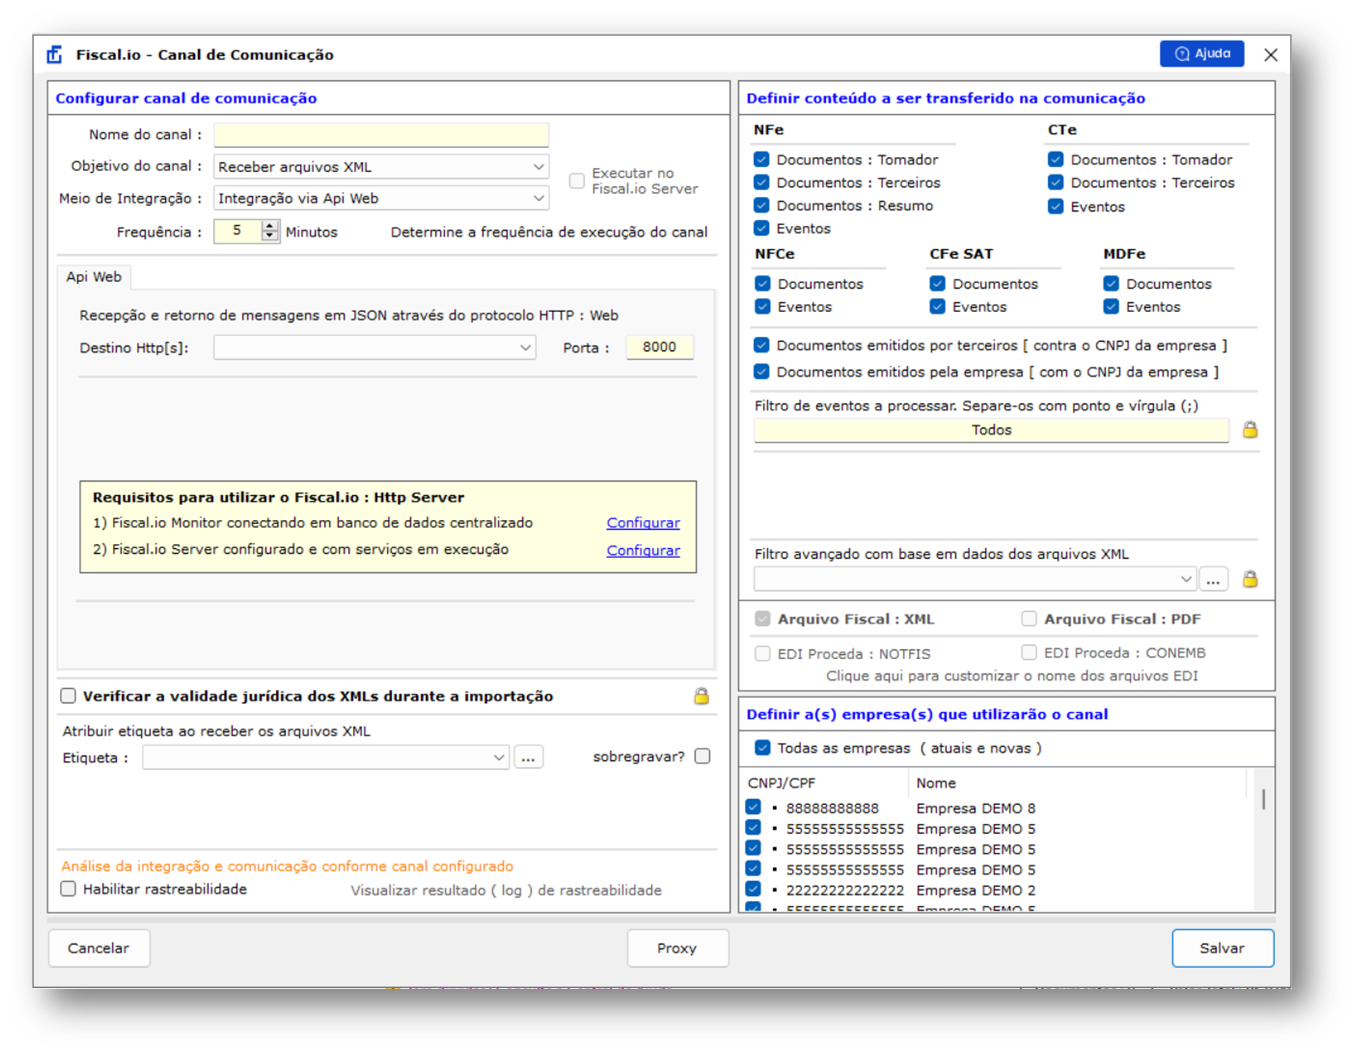
Task: Click the lock icon beside the event filter field
Action: tap(1250, 430)
